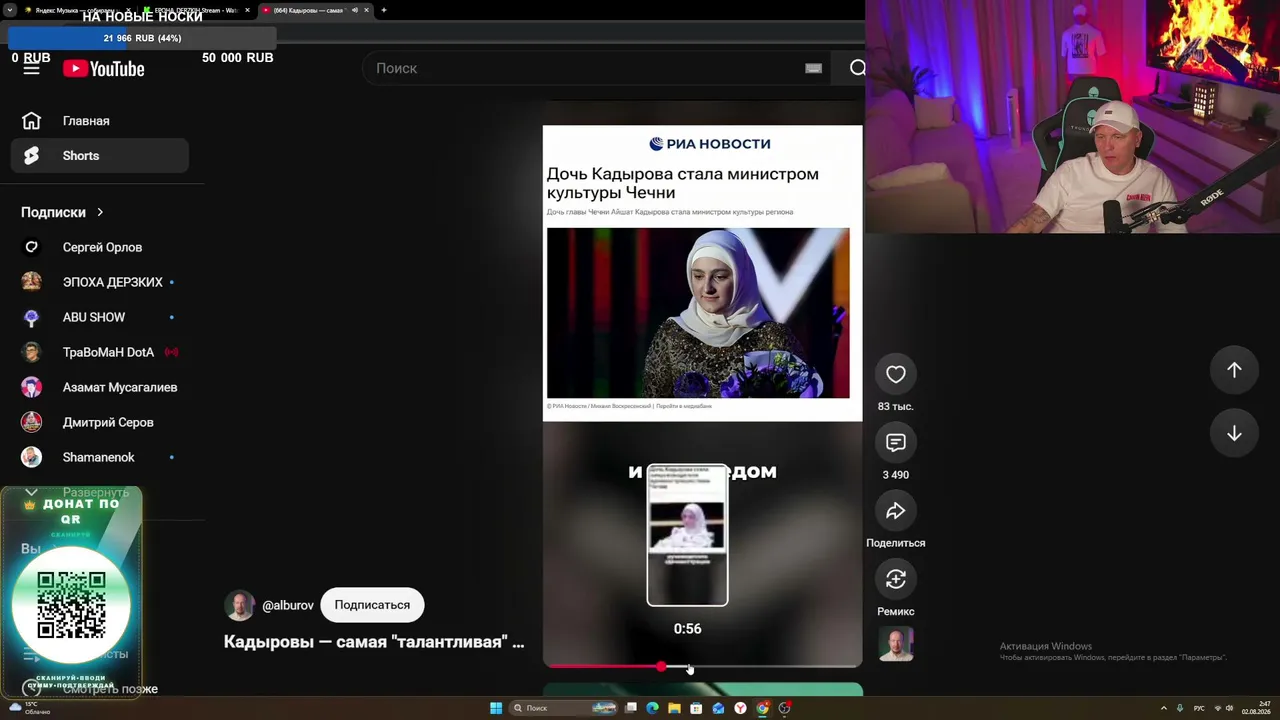
Task: Open the ТраВоМаН DotA subscription
Action: 100,352
